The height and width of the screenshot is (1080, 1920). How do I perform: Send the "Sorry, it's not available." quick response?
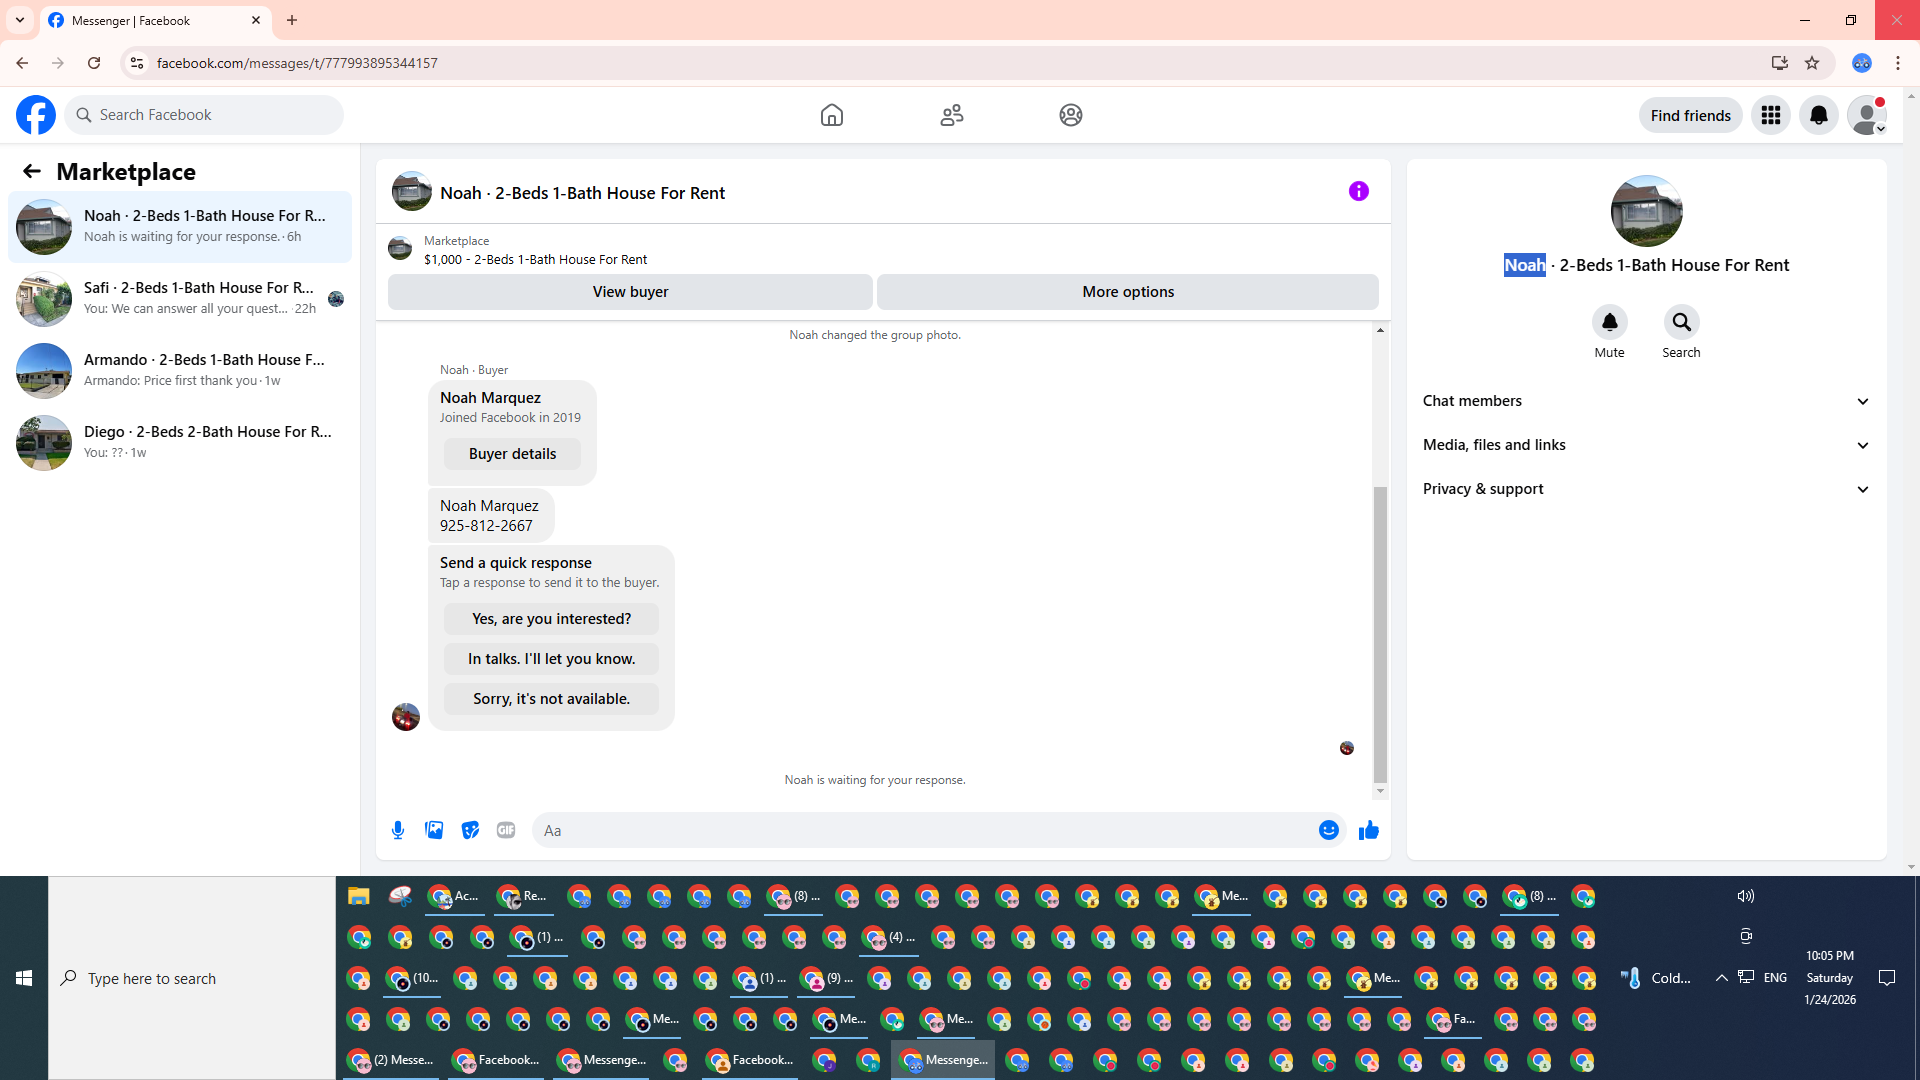[551, 699]
